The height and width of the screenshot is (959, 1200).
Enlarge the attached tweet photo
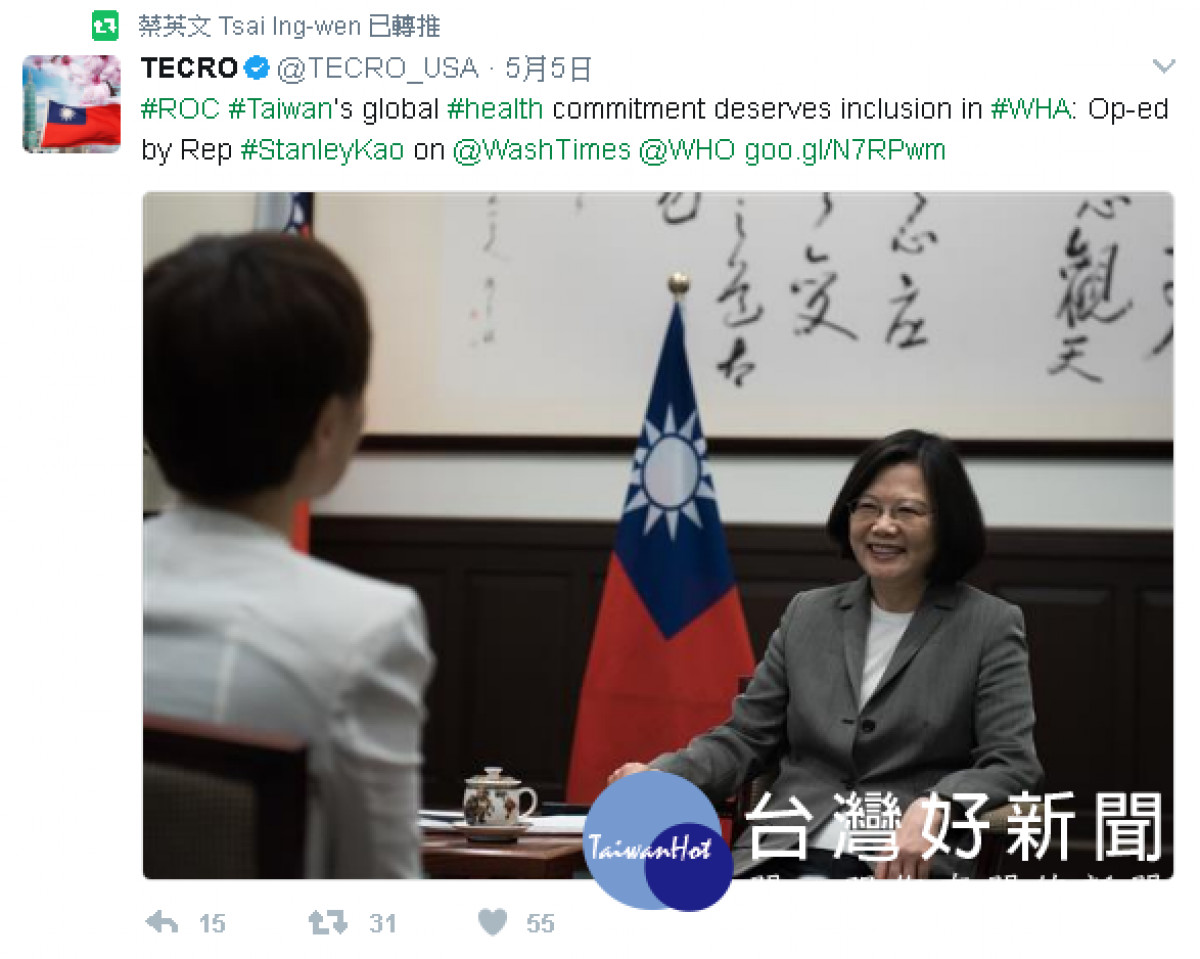click(x=658, y=536)
